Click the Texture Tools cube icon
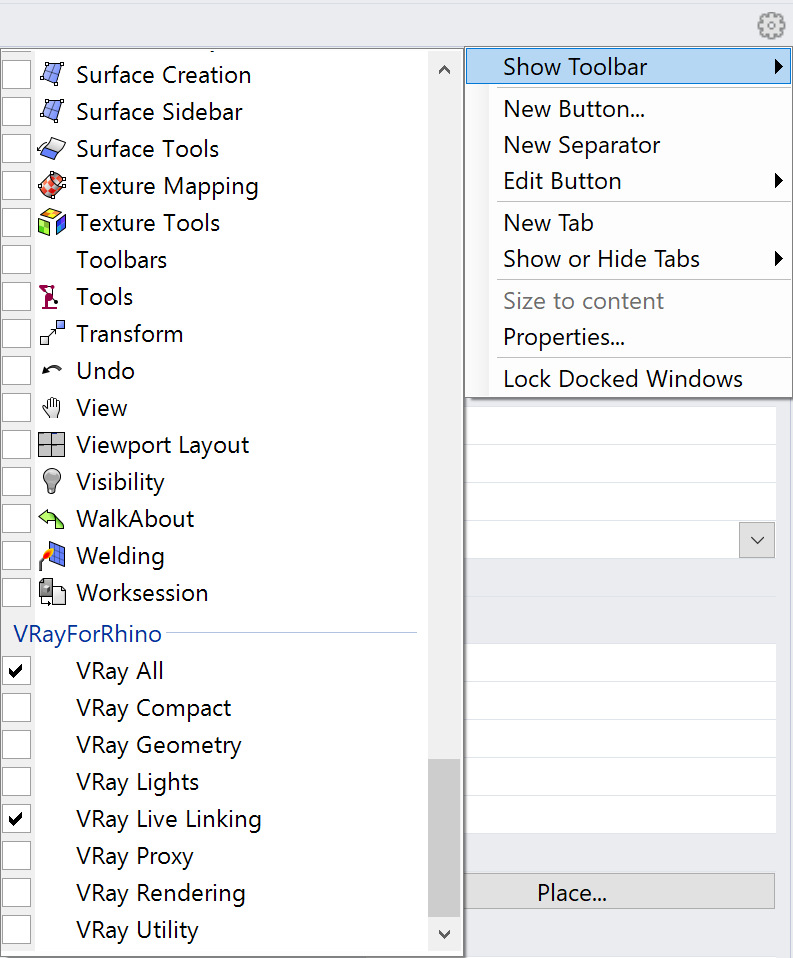The height and width of the screenshot is (958, 793). tap(52, 222)
